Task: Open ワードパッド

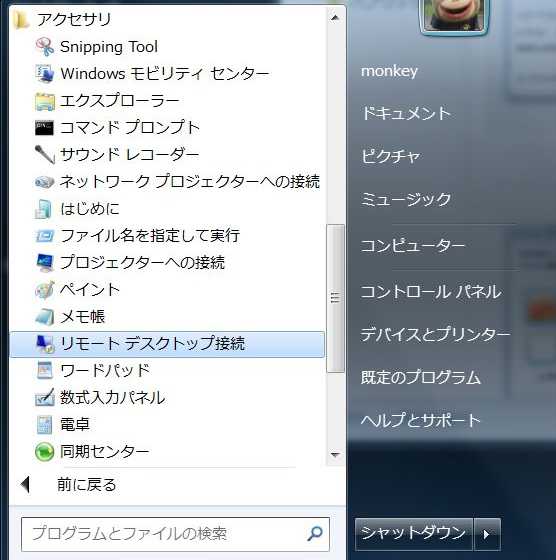Action: [x=167, y=370]
